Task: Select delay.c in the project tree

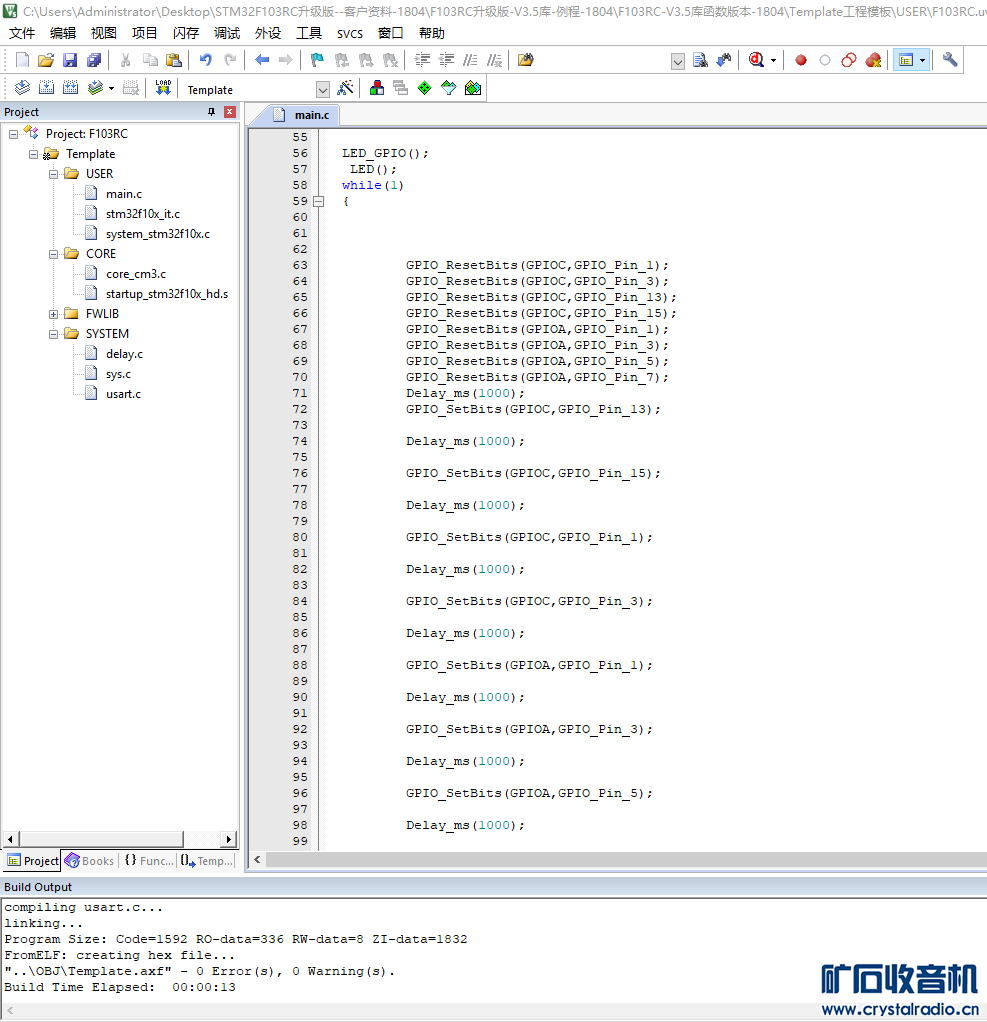Action: pyautogui.click(x=124, y=354)
